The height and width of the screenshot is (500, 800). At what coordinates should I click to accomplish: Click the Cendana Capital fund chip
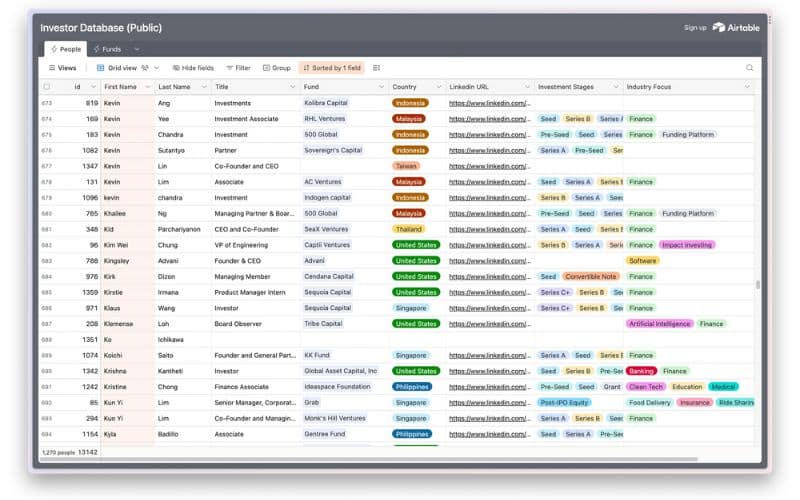coord(329,277)
